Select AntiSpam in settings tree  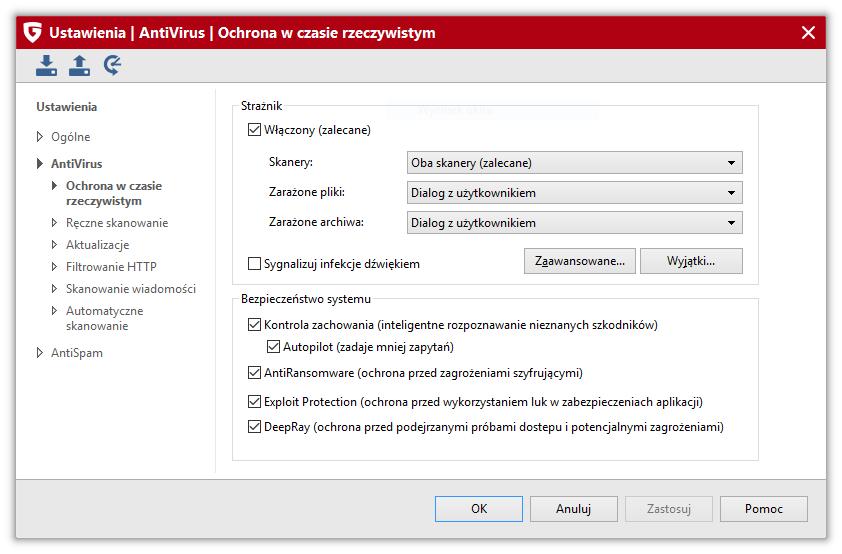point(77,353)
